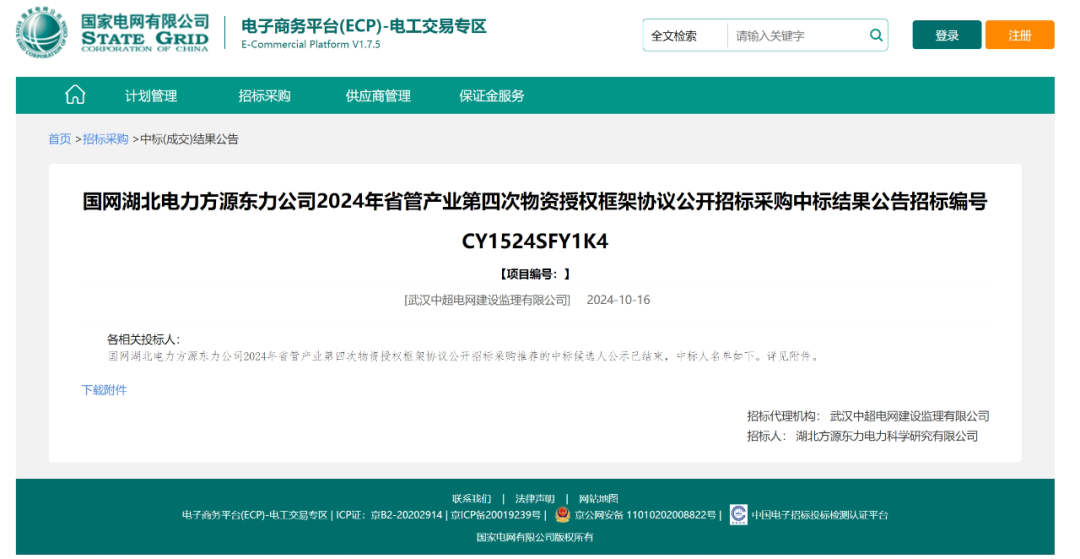Click the date 2024-10-16
This screenshot has width=1080, height=559.
618,300
